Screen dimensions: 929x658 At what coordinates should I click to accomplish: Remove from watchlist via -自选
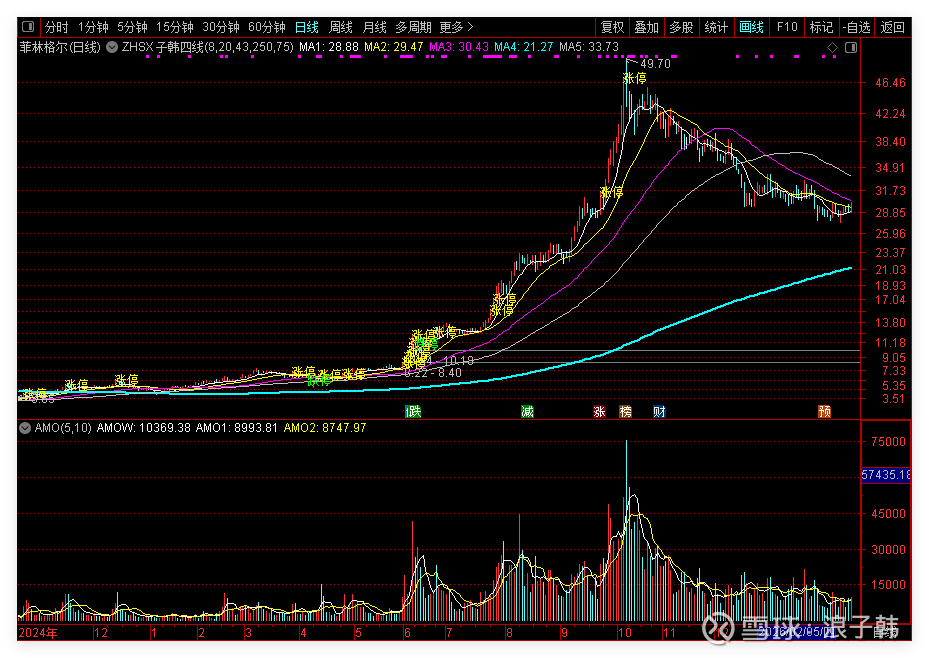tap(857, 27)
